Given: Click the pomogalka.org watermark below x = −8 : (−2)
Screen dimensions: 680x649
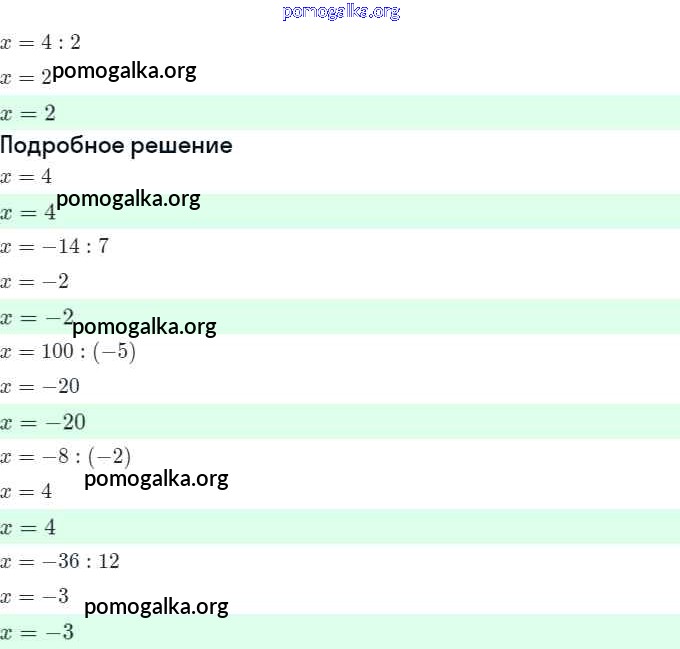Looking at the screenshot, I should (x=156, y=479).
